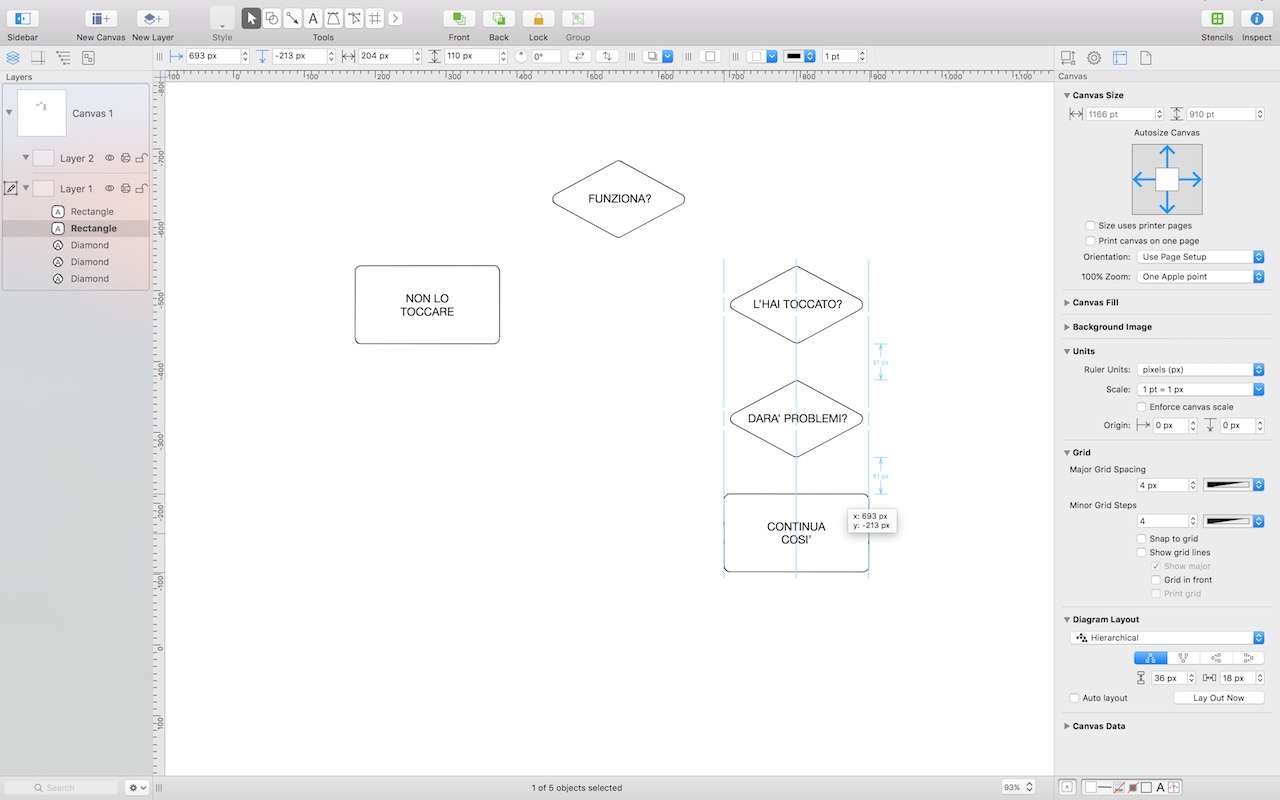Select the NON LO TOCCARE rectangle on canvas
Image resolution: width=1280 pixels, height=800 pixels.
[x=427, y=305]
